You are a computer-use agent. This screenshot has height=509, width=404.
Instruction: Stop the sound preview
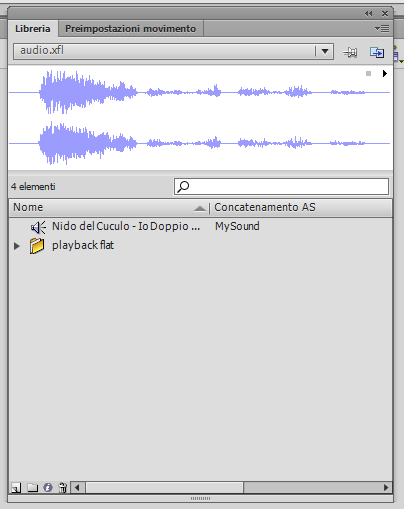368,73
